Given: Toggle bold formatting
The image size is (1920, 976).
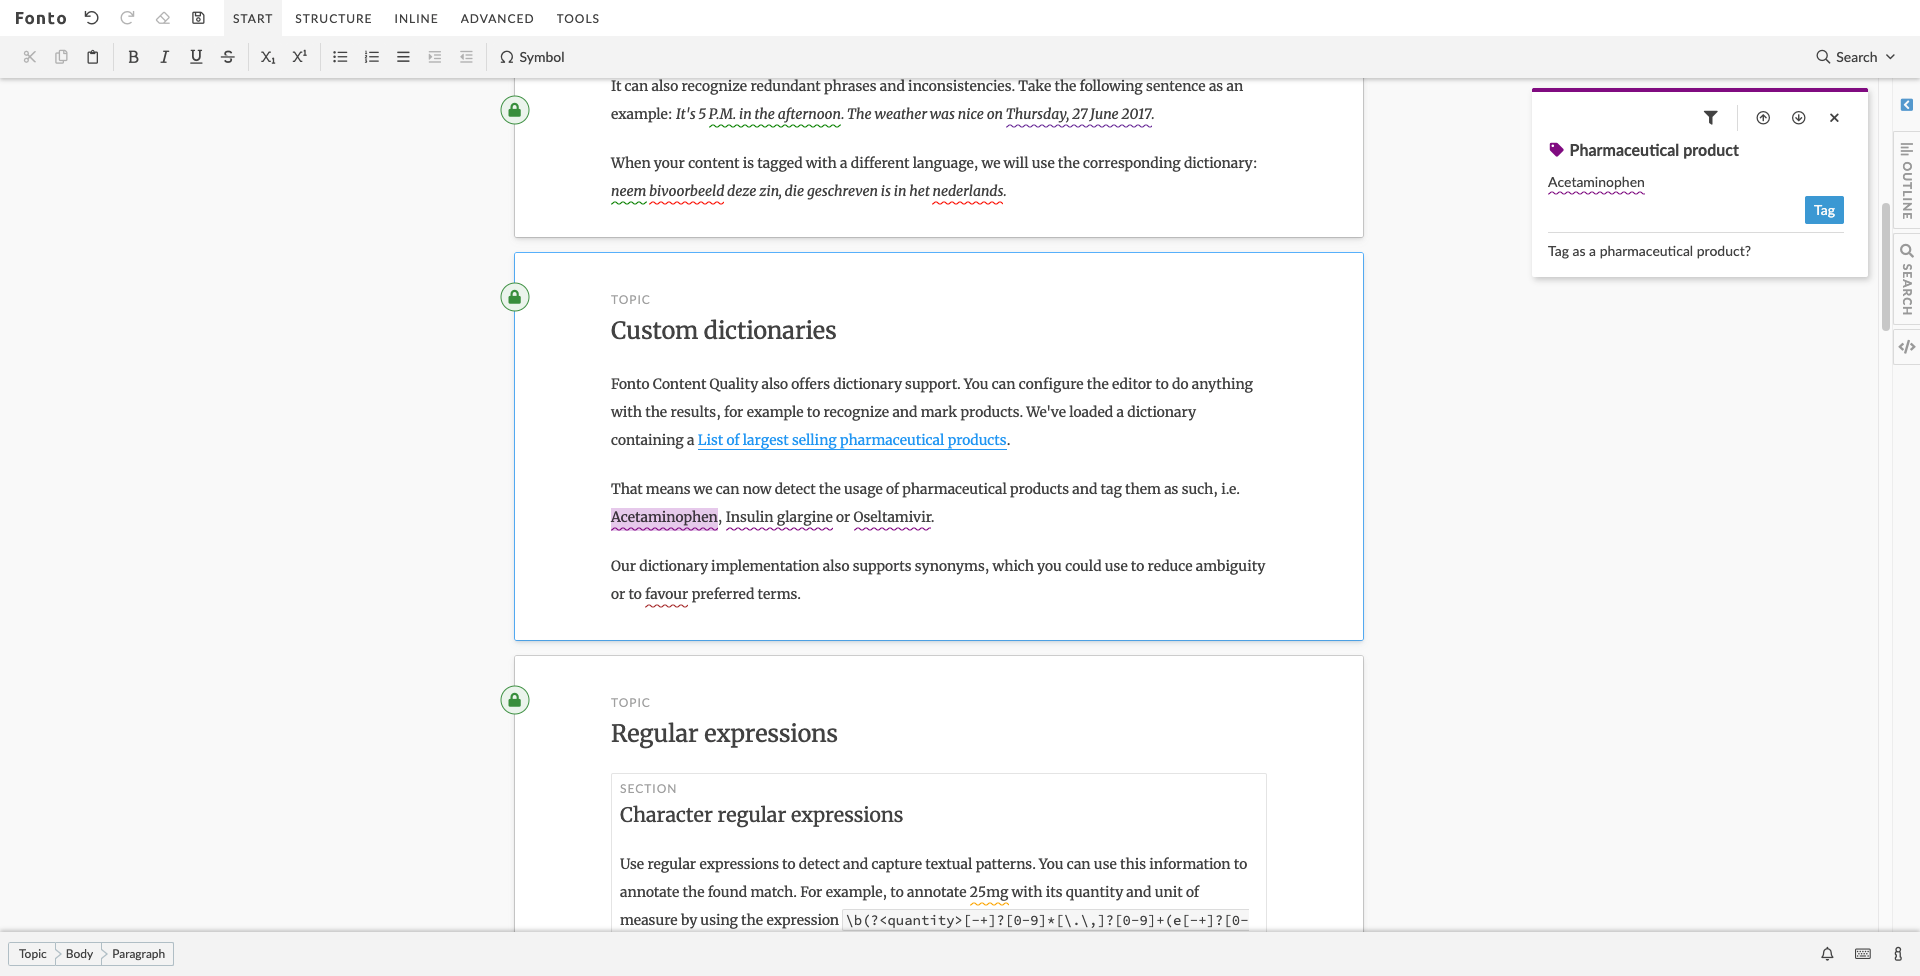Looking at the screenshot, I should (133, 57).
